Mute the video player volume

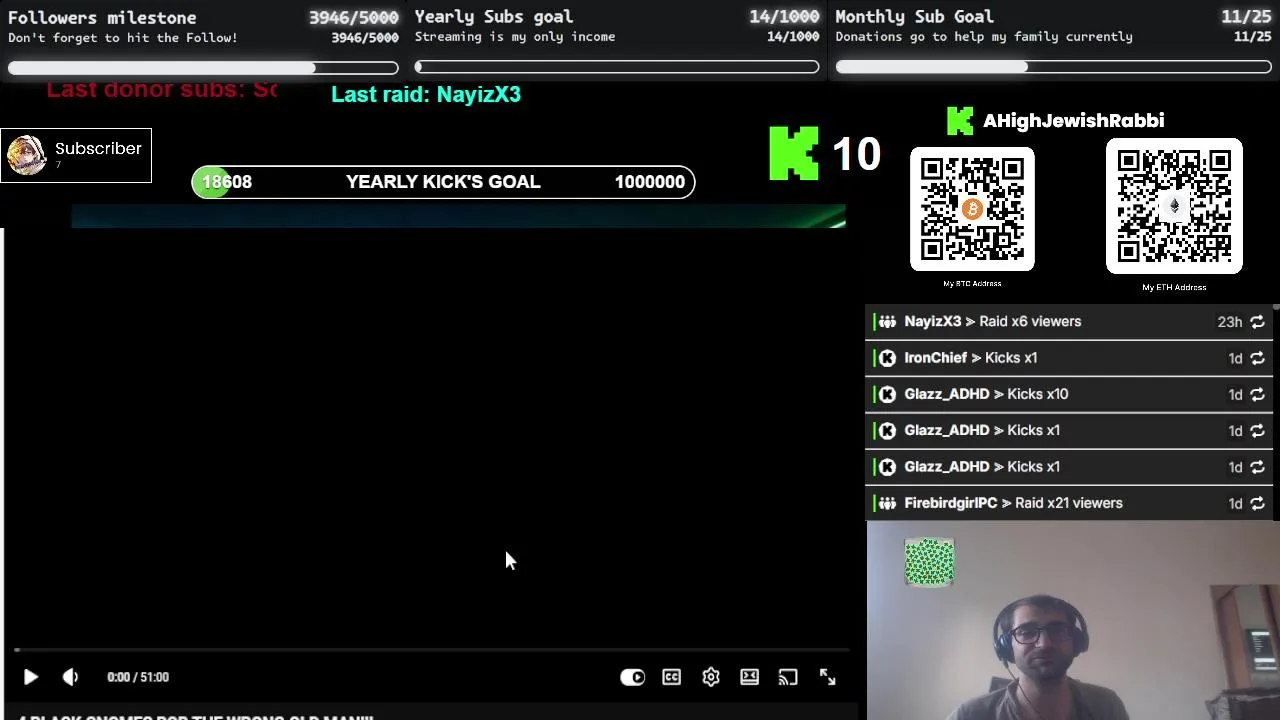point(70,677)
